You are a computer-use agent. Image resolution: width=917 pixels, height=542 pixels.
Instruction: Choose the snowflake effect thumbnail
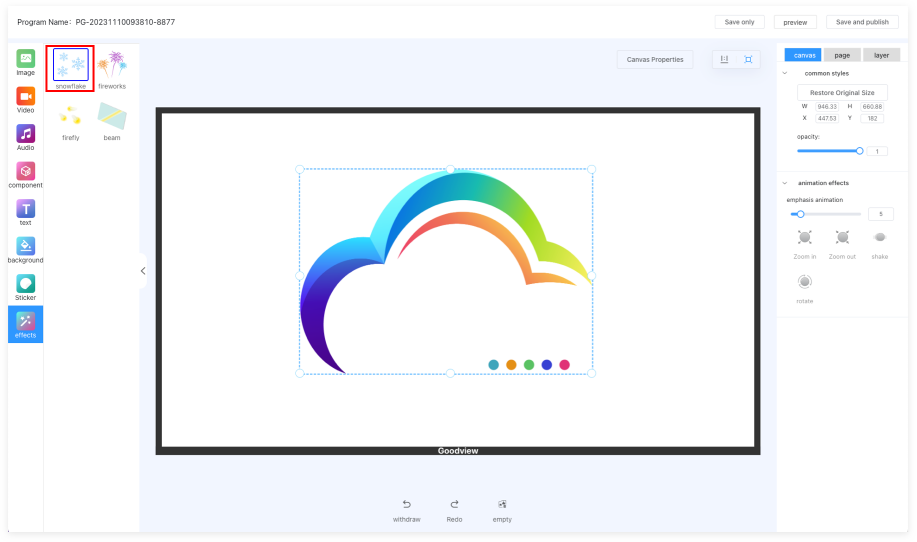tap(71, 64)
